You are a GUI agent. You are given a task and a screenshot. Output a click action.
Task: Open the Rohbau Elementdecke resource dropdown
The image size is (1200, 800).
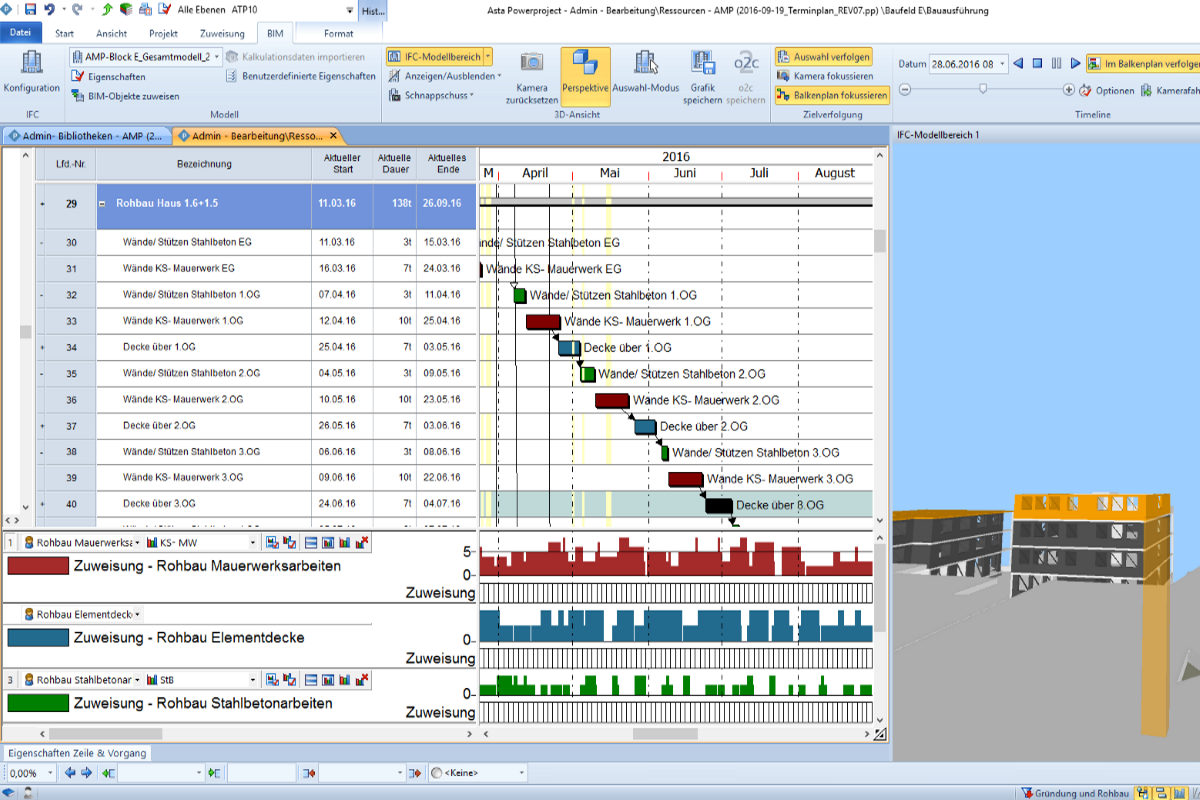(x=137, y=614)
